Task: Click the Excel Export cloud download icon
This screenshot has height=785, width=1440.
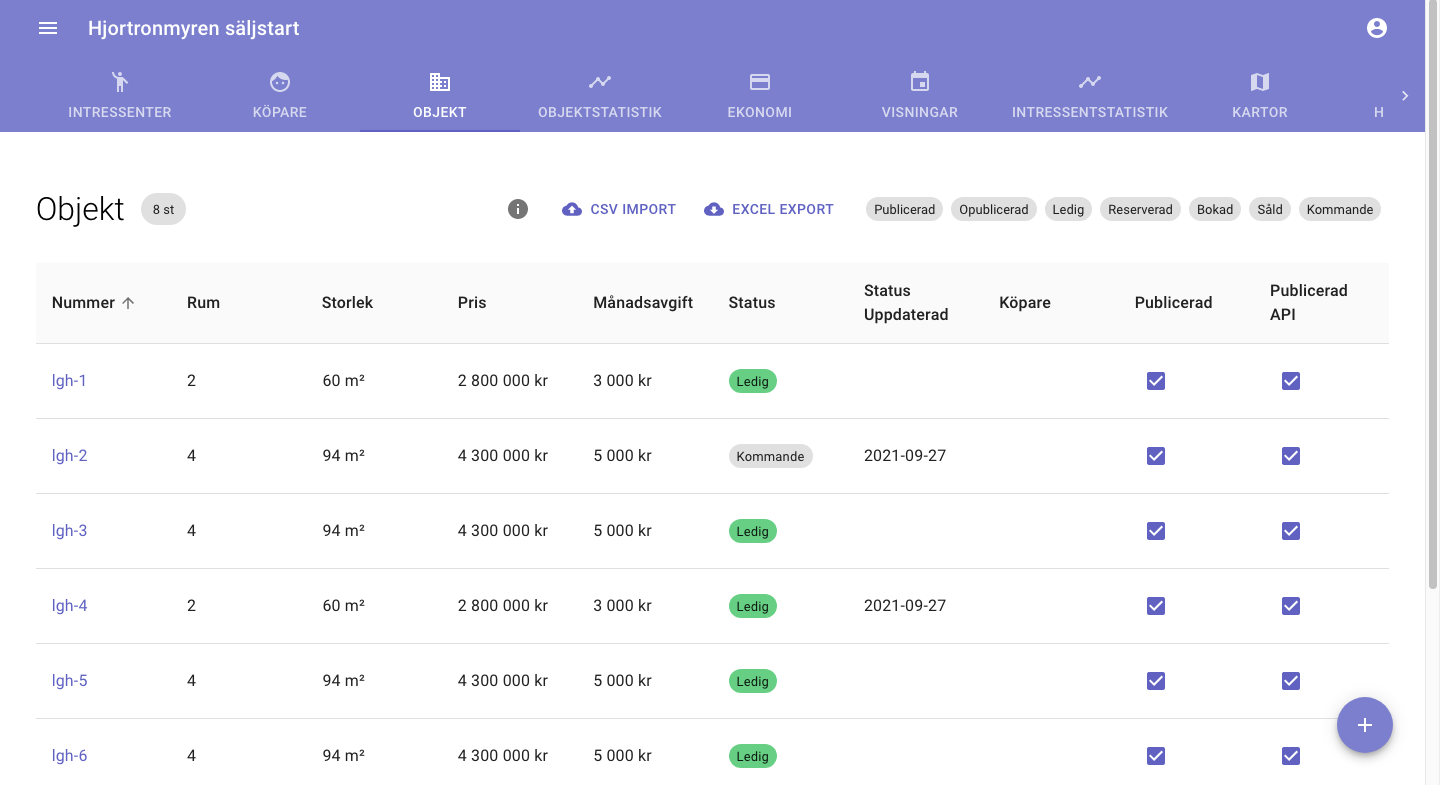Action: click(714, 209)
